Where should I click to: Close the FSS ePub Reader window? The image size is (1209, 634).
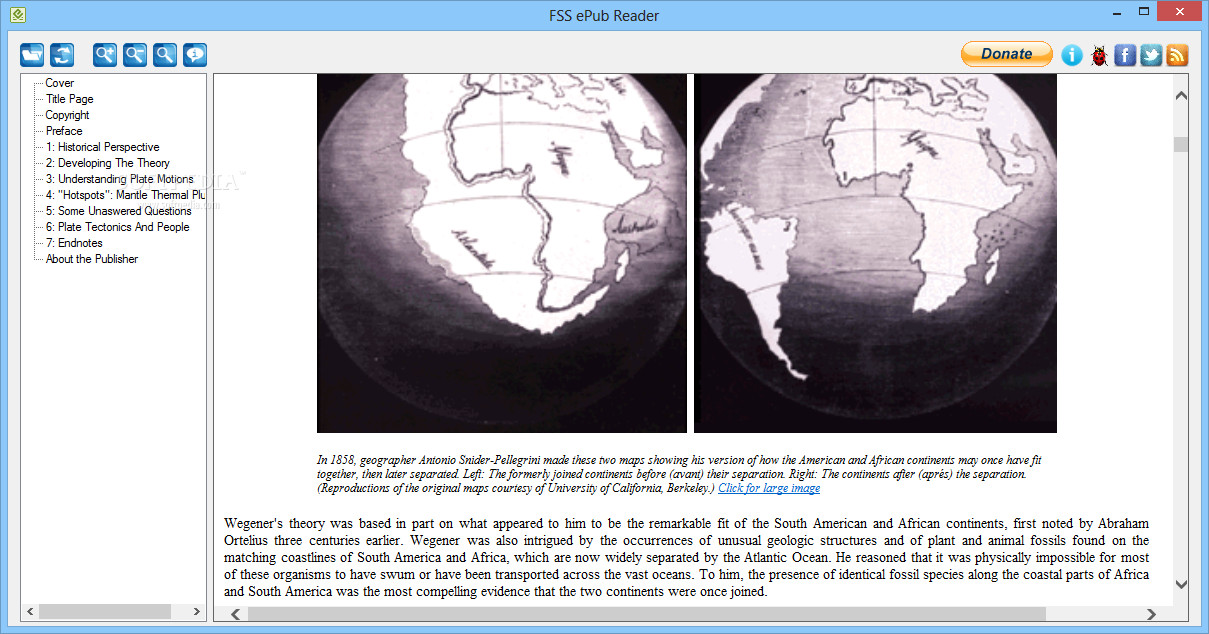1180,12
